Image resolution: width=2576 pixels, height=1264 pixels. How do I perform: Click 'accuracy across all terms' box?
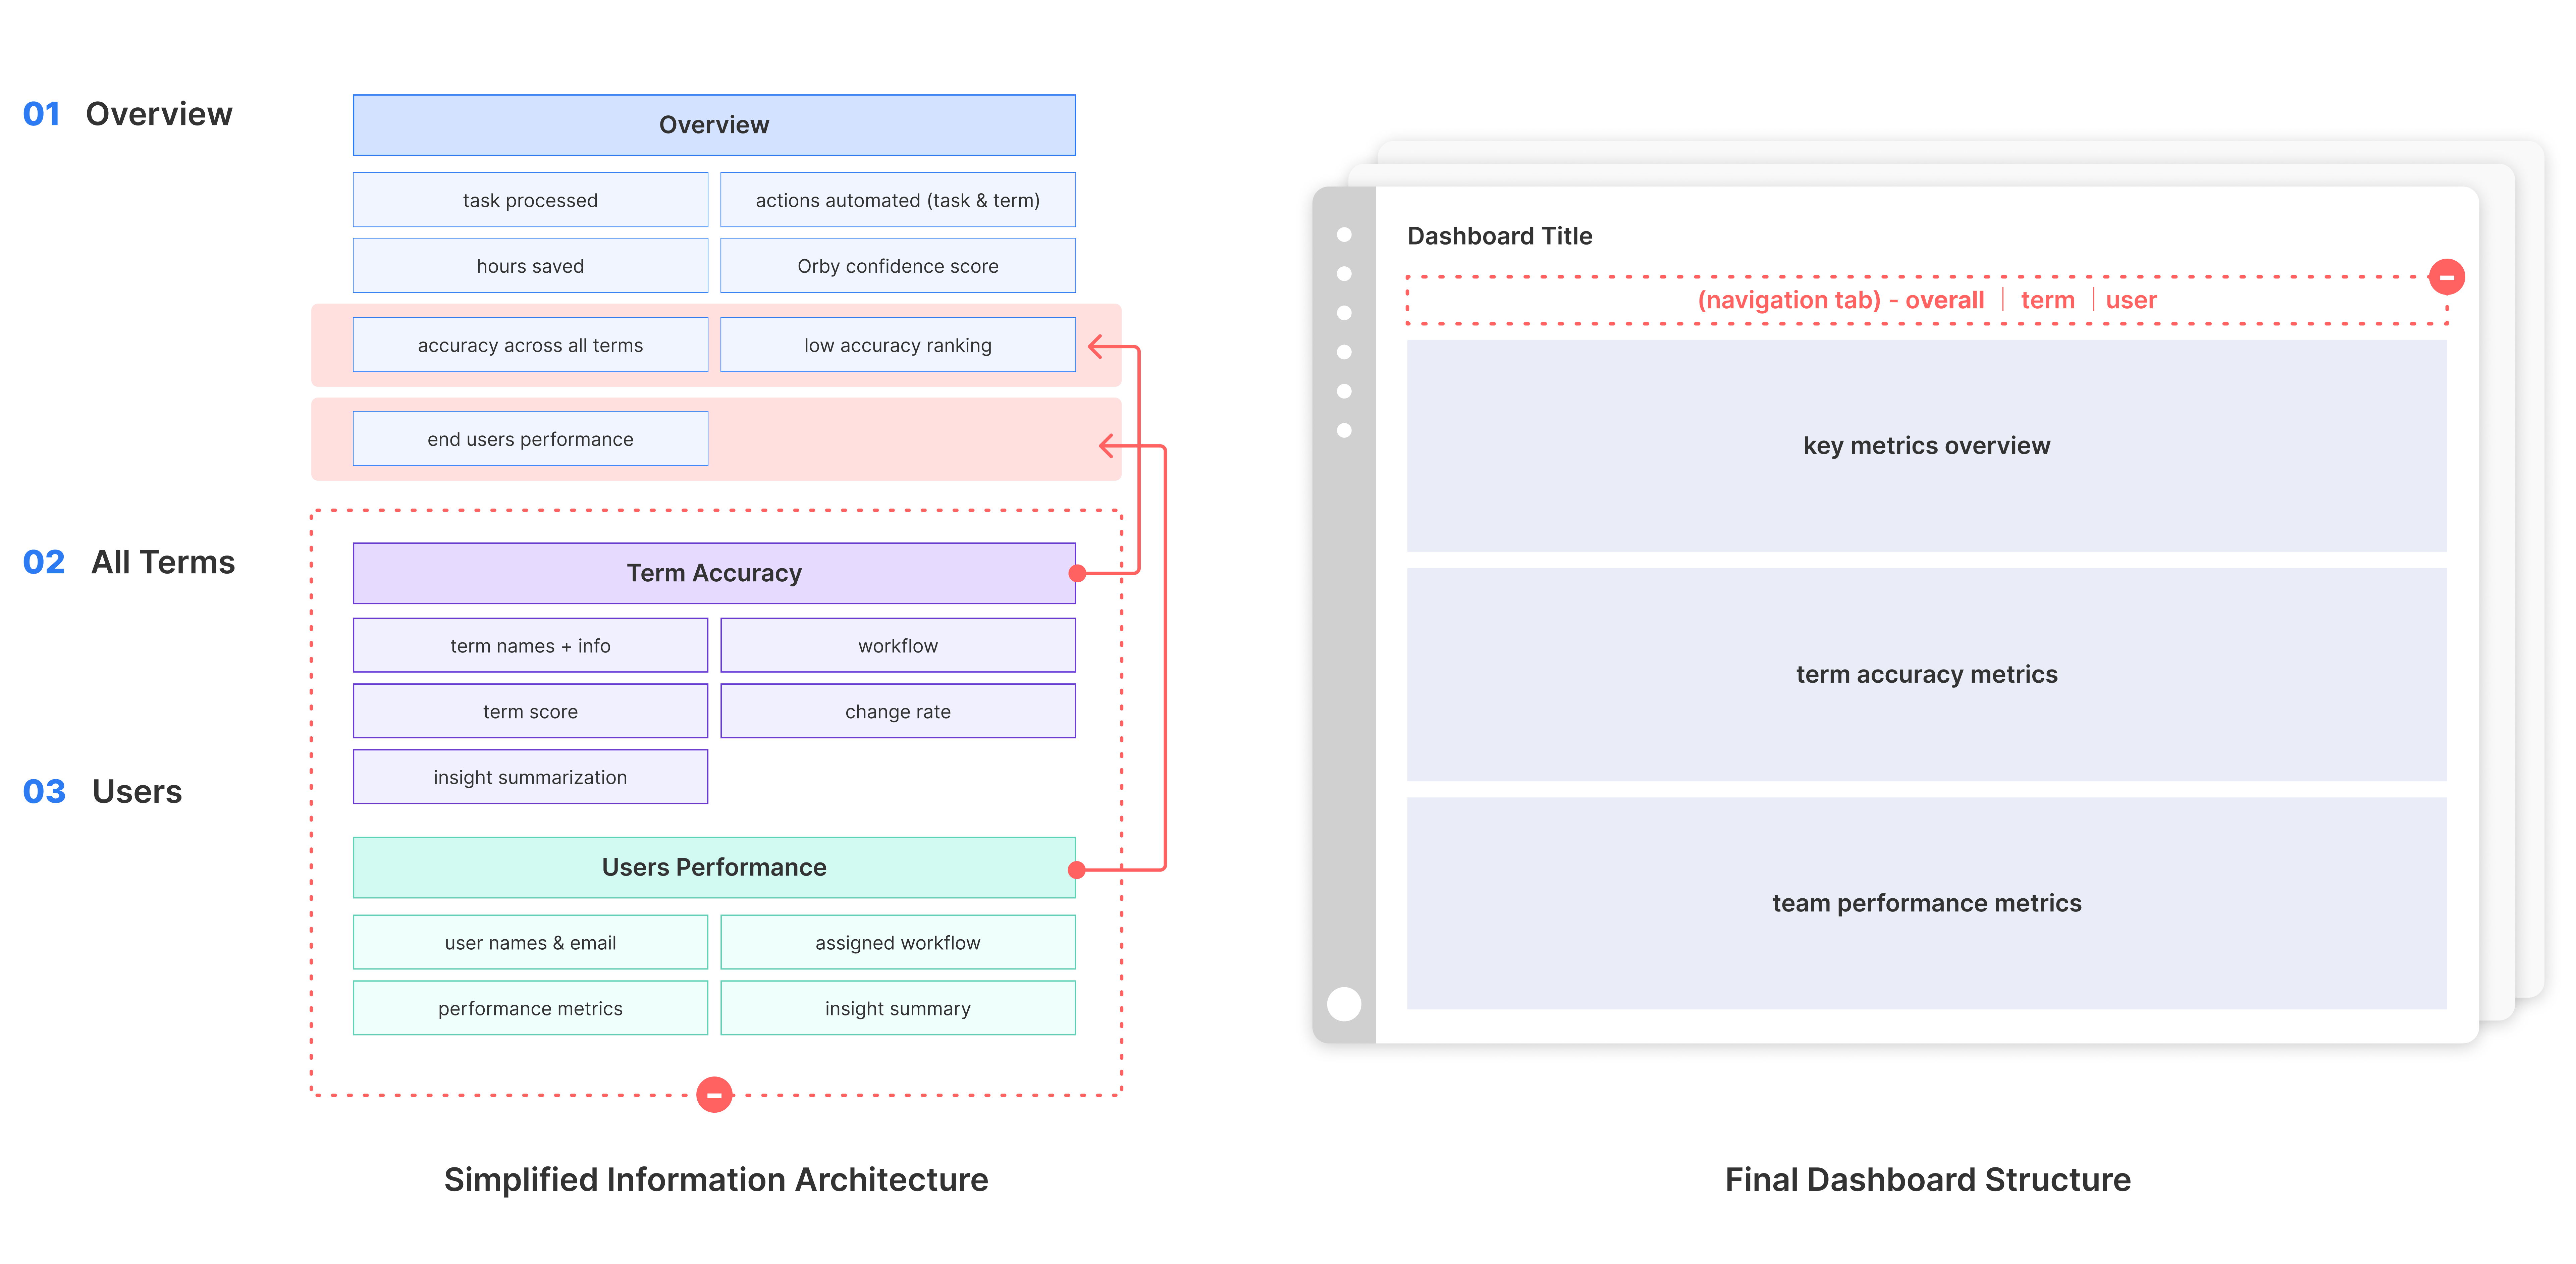[x=530, y=345]
